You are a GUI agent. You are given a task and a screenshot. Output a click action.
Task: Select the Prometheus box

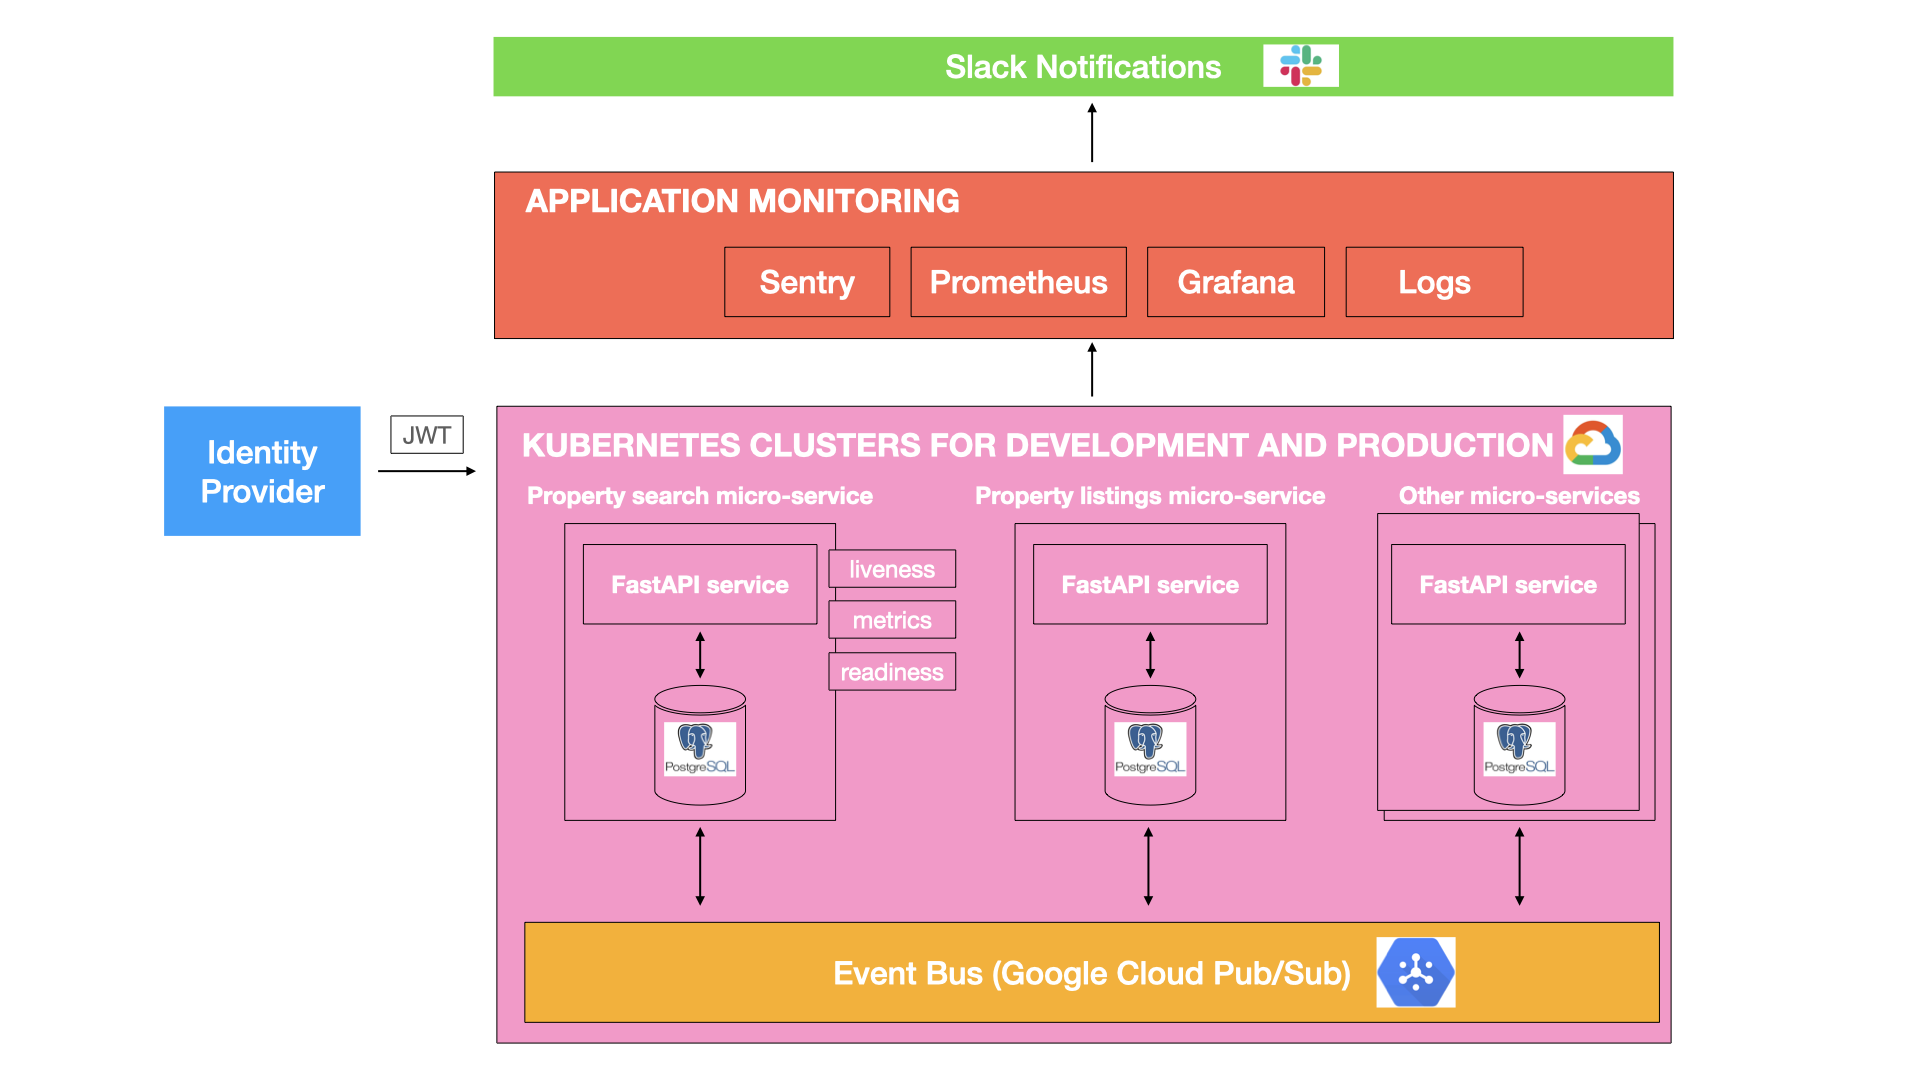point(1018,282)
